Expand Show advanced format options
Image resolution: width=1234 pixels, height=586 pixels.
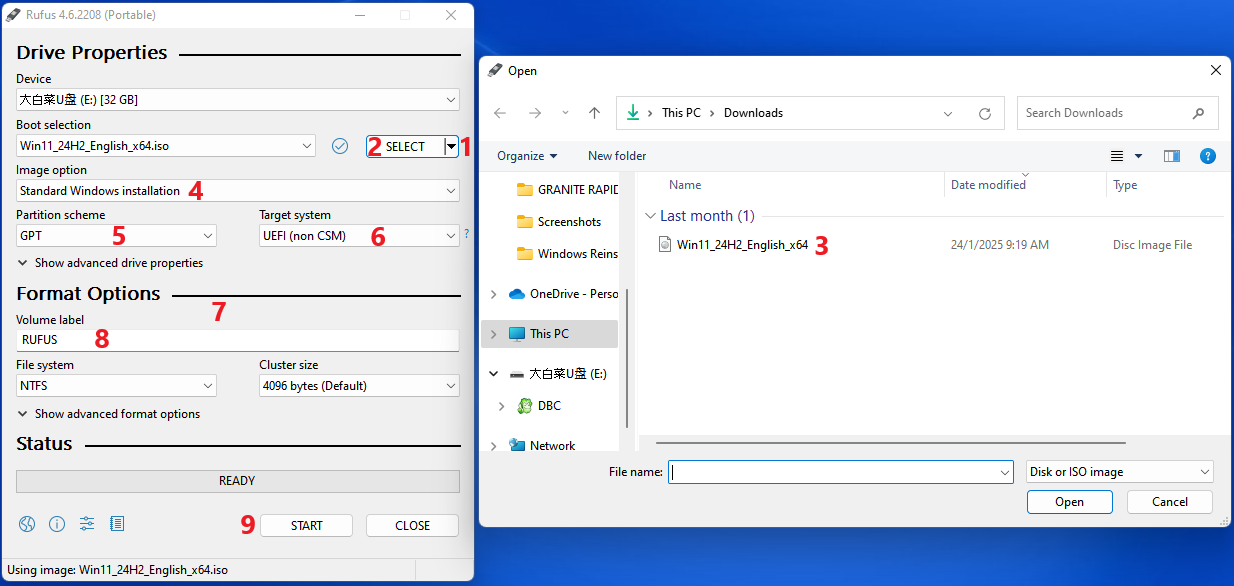coord(109,414)
